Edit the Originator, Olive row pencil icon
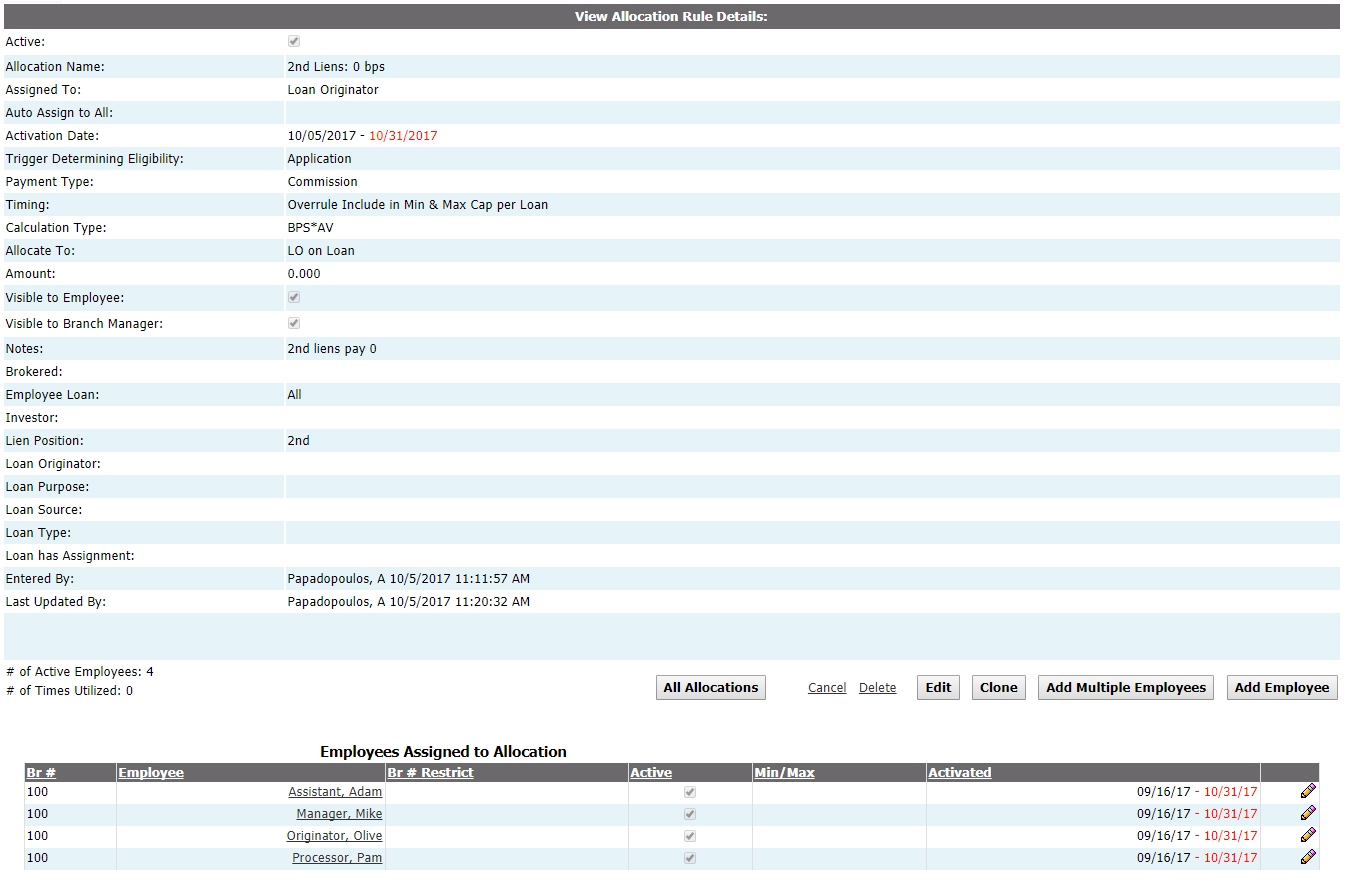Viewport: 1357px width, 882px height. tap(1308, 835)
